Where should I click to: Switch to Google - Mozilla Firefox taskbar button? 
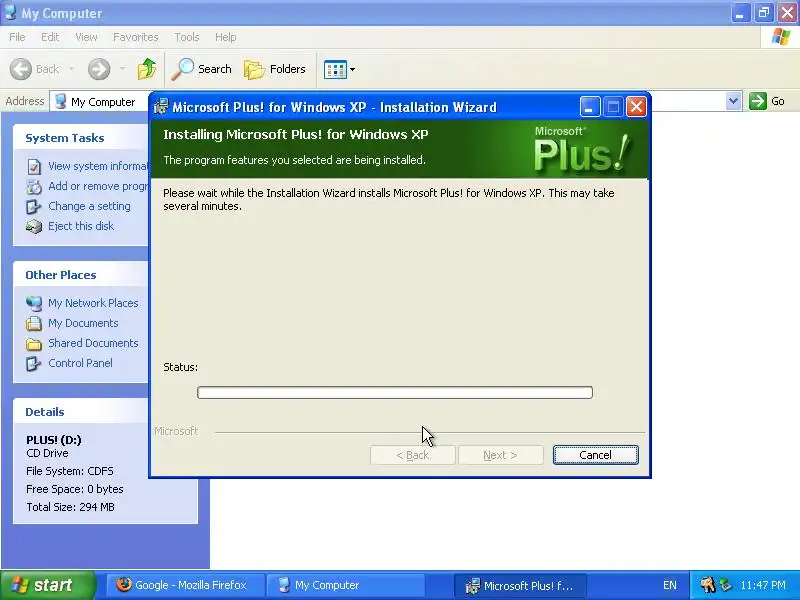[186, 585]
